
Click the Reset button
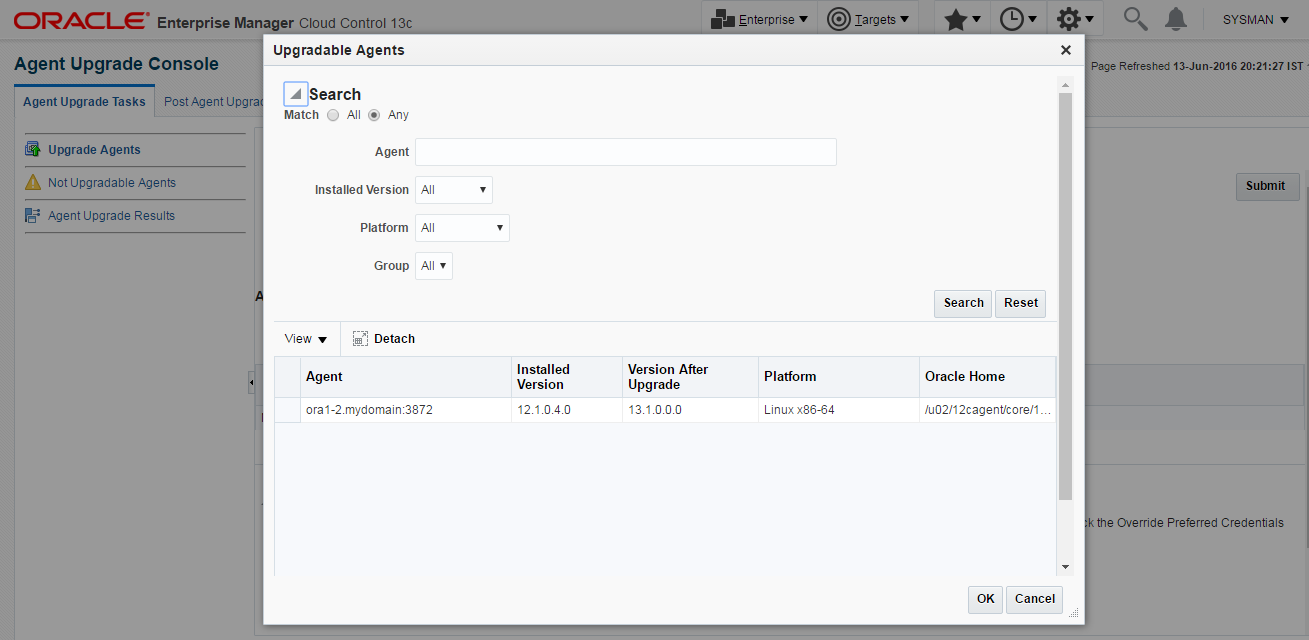[x=1020, y=303]
